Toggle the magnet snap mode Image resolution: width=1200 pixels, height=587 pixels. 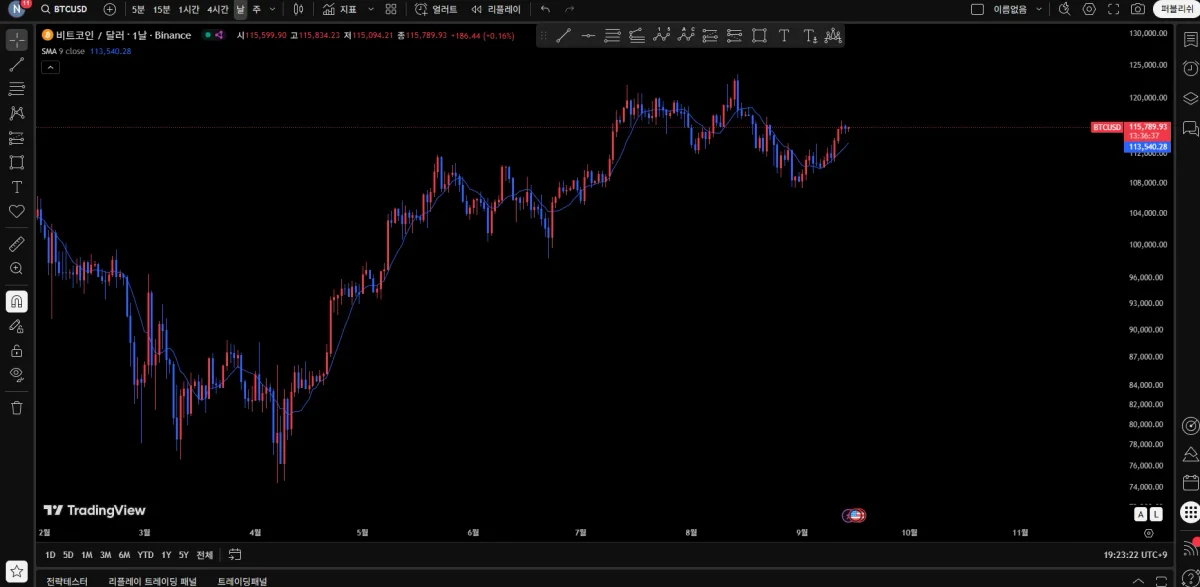tap(17, 301)
